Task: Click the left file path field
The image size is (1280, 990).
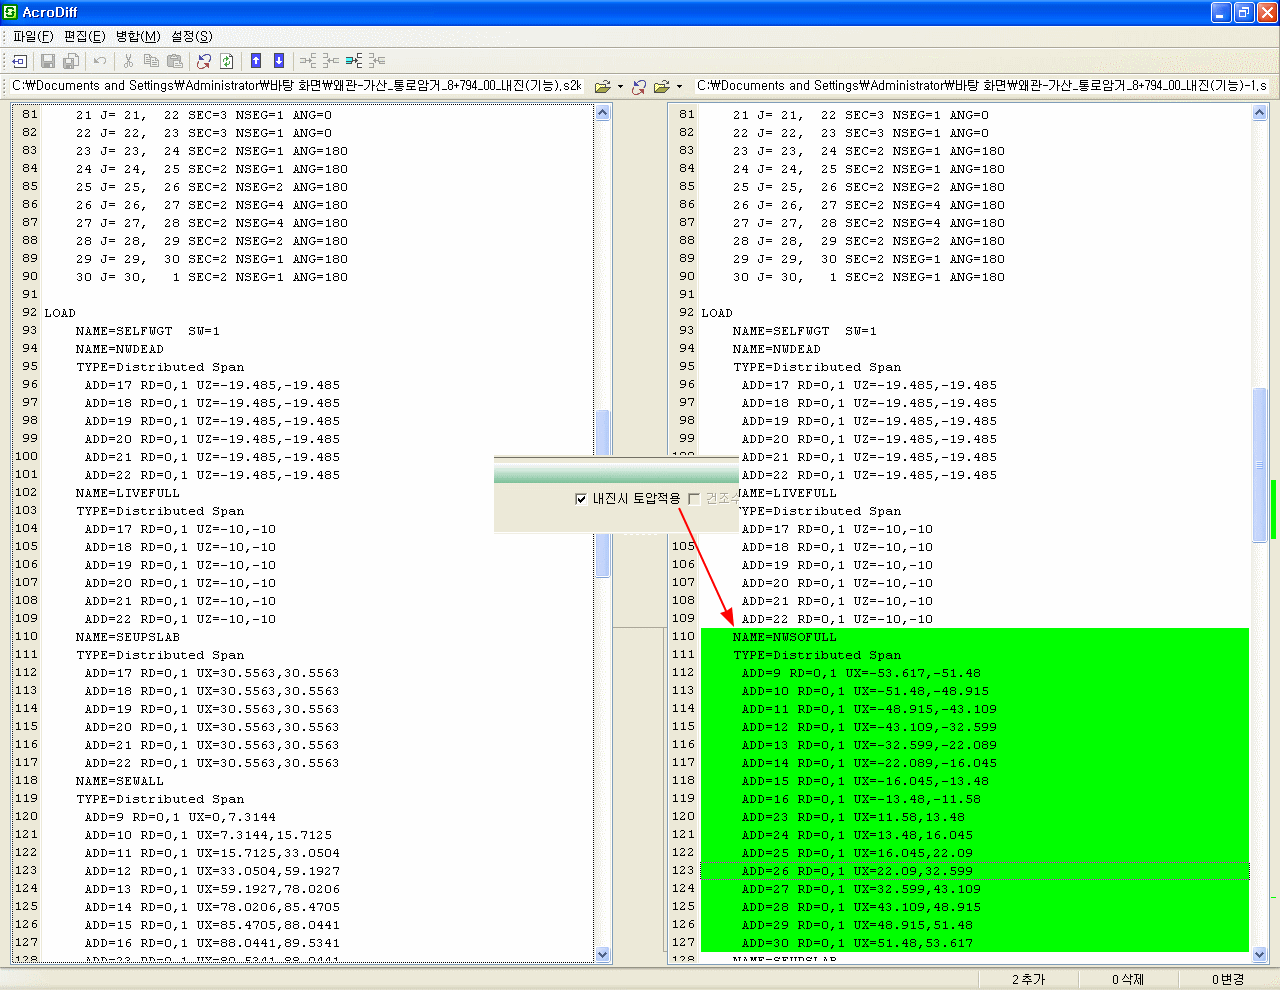Action: 297,86
